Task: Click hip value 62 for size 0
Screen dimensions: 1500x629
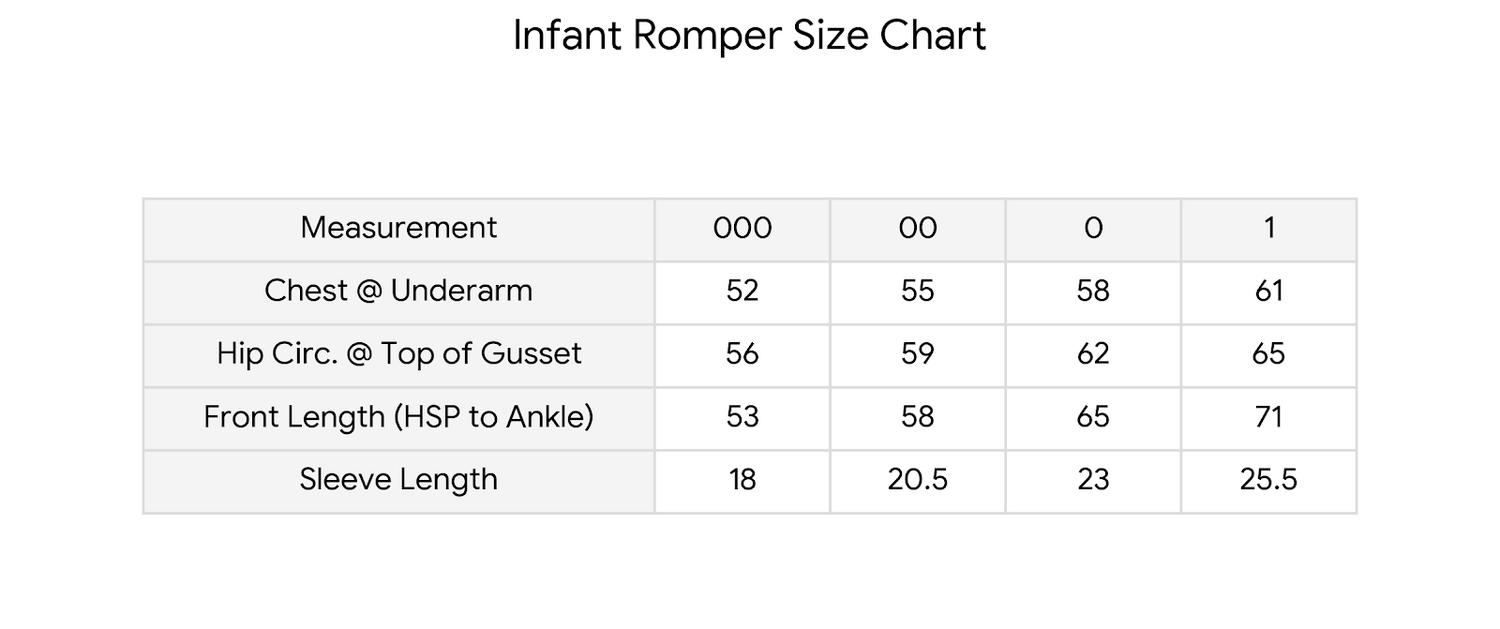Action: pos(1093,354)
